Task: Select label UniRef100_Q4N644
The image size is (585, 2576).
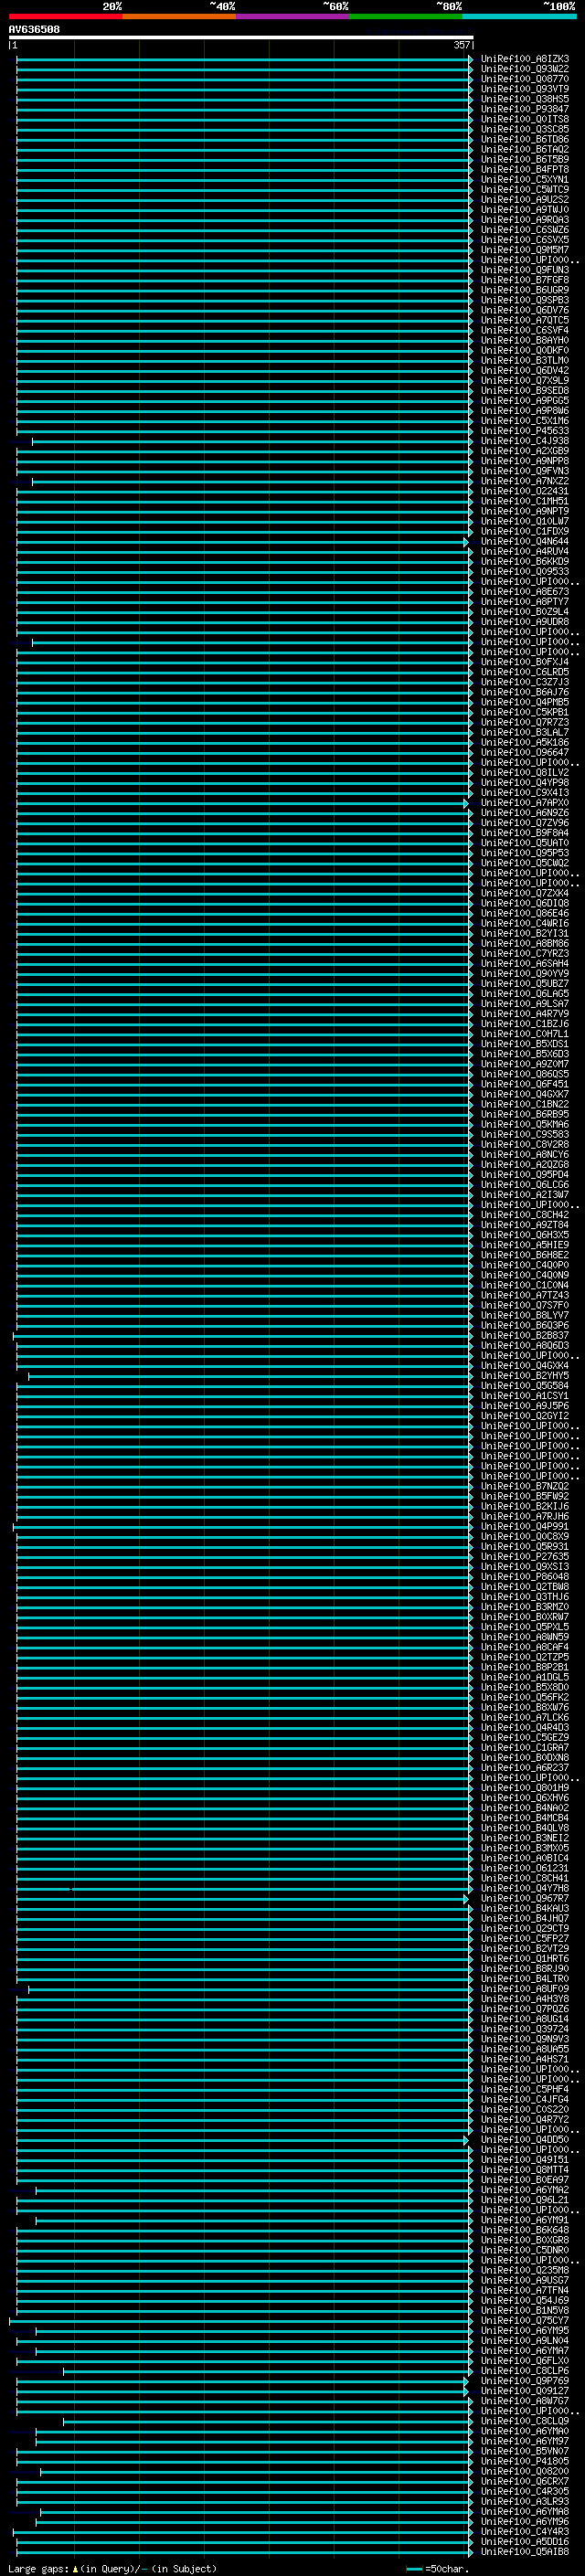Action: tap(524, 541)
